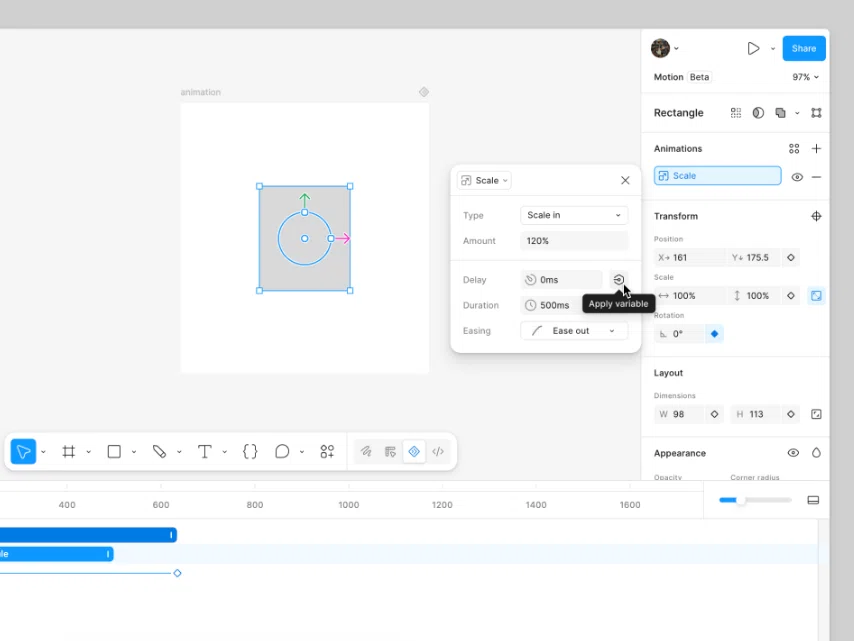Viewport: 854px width, 641px height.
Task: Toggle the Appearance eye visibility icon
Action: coord(793,453)
